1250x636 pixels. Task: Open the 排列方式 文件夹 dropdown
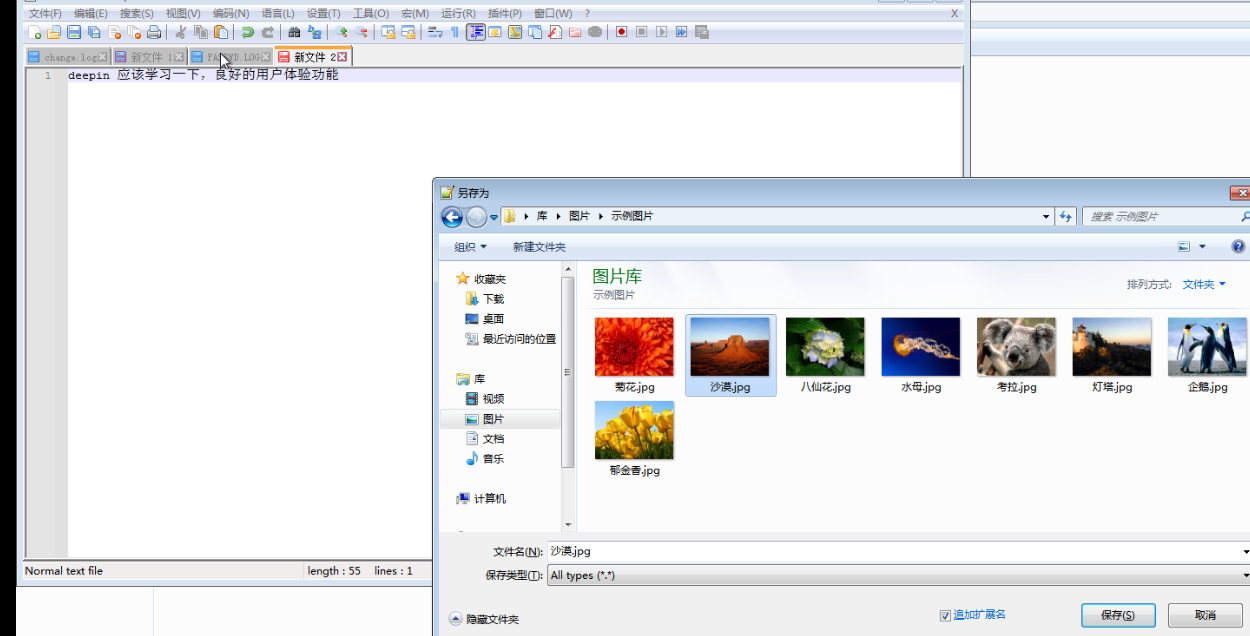pos(1204,284)
